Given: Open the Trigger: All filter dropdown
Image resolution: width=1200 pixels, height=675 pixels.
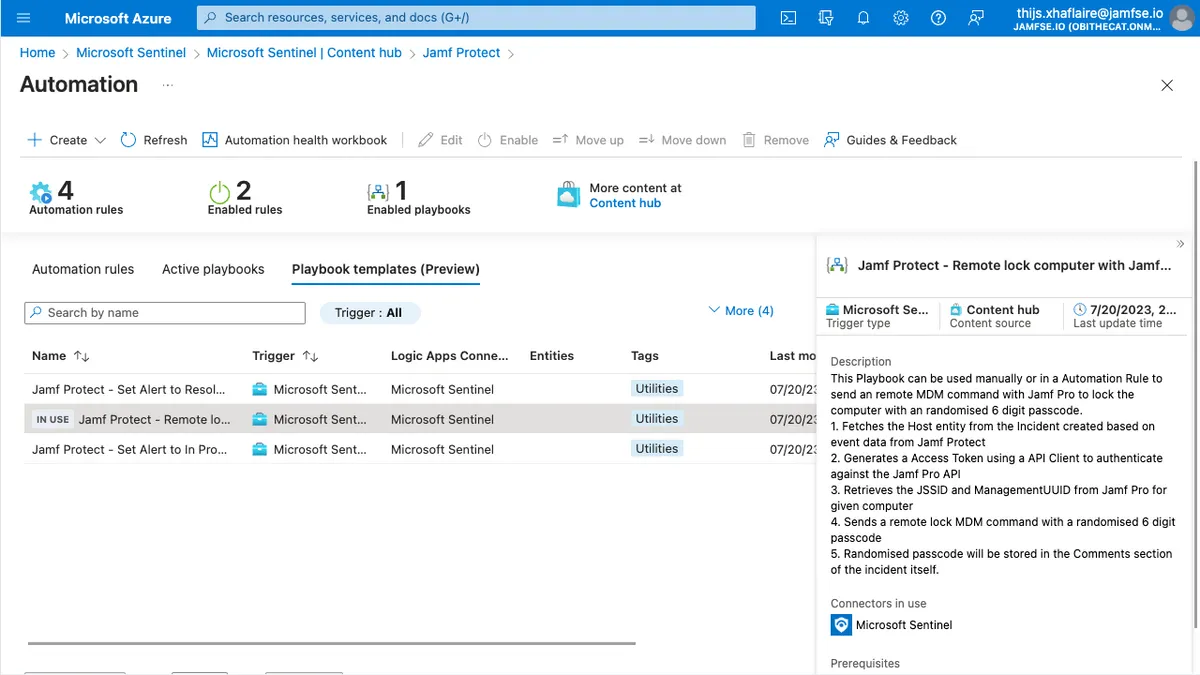Looking at the screenshot, I should [x=370, y=312].
